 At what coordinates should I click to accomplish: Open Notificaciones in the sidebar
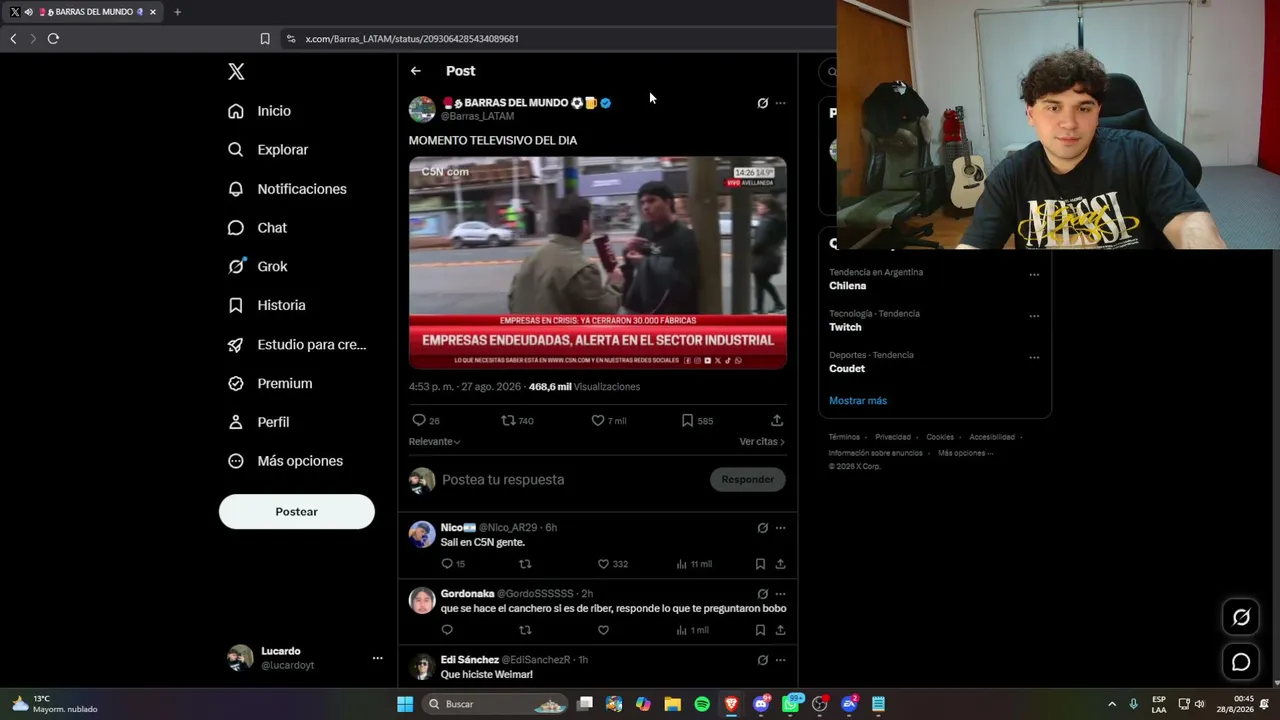(x=287, y=189)
